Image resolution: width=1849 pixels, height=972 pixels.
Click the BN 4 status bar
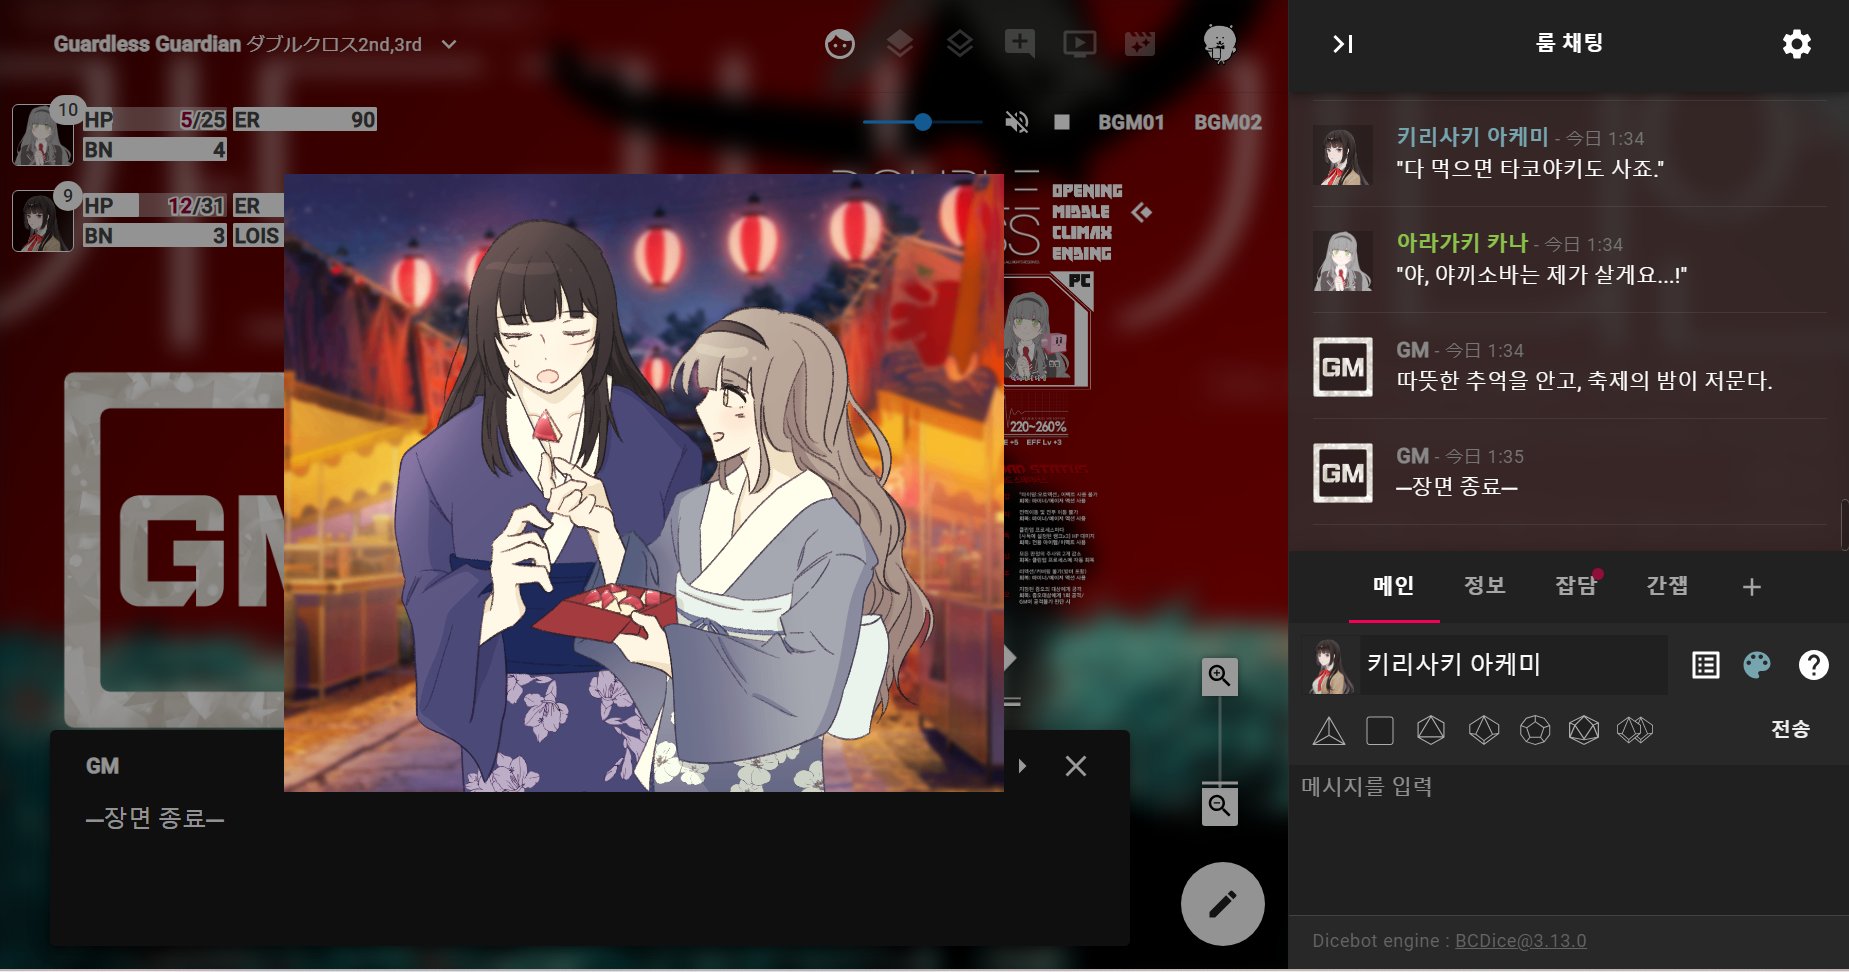155,150
